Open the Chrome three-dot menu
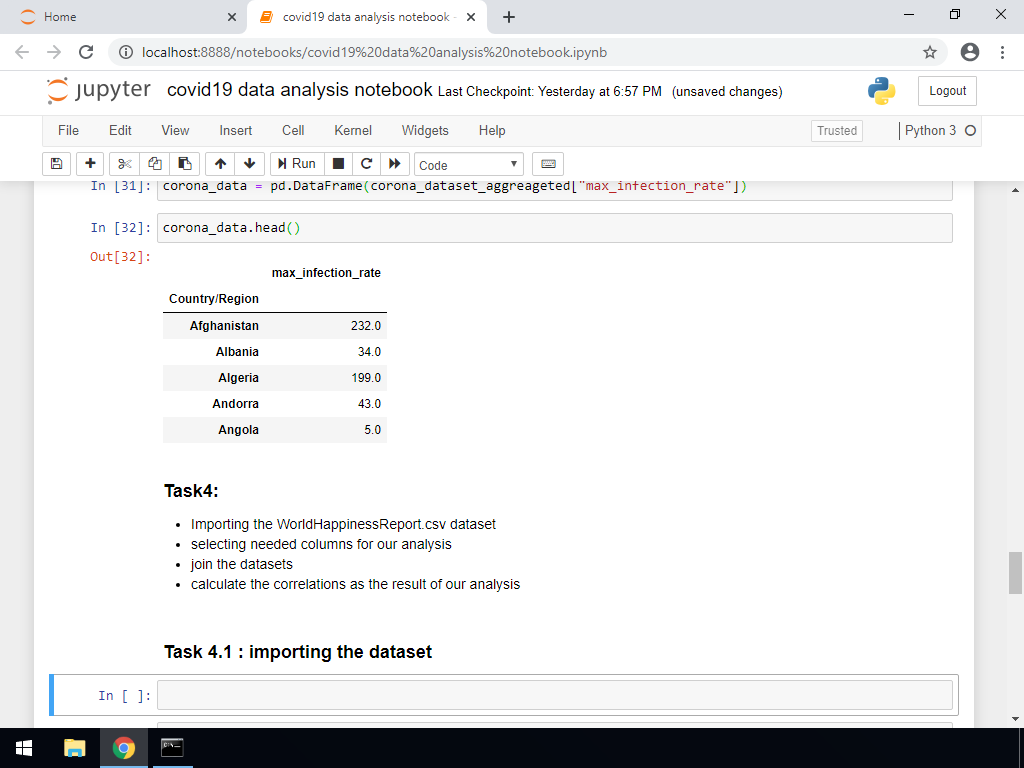1024x768 pixels. pyautogui.click(x=1002, y=52)
